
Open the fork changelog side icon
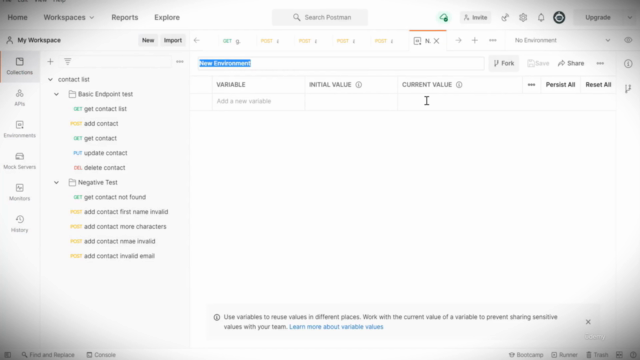[x=628, y=88]
